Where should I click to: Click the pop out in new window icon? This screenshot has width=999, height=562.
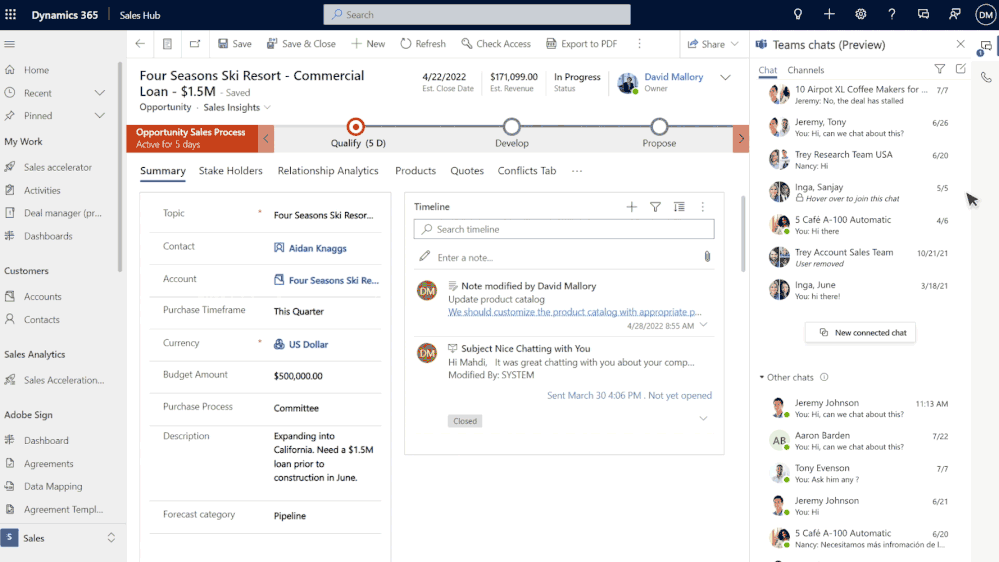tap(195, 43)
